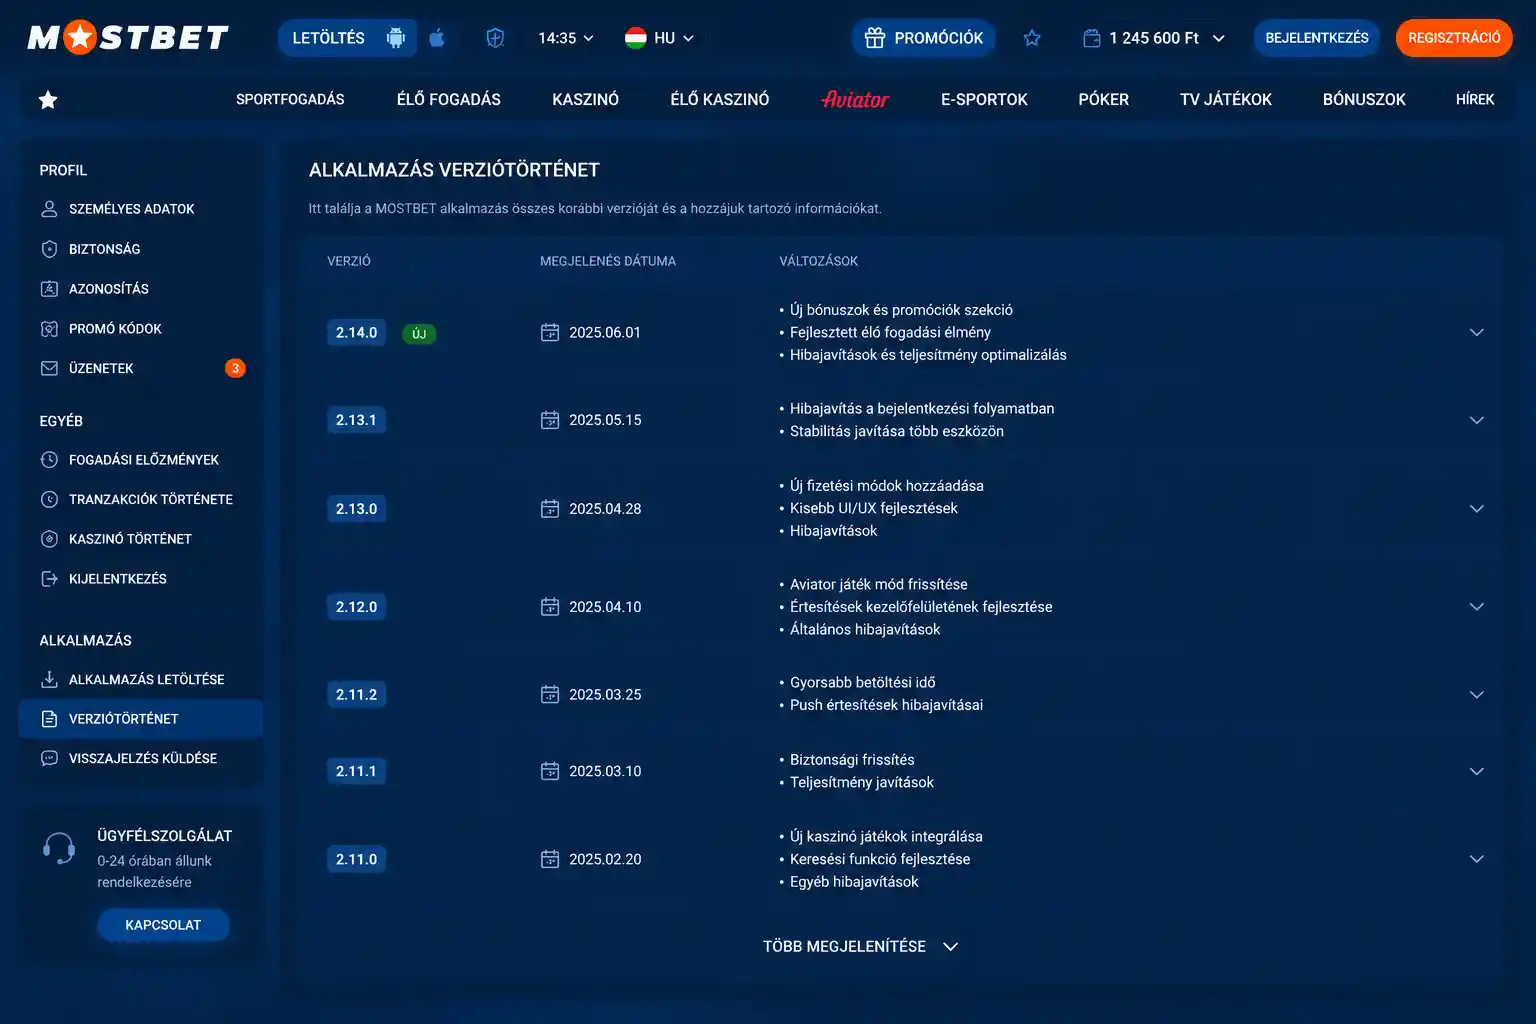
Task: Open the SPORTFOGADÁS menu
Action: point(290,99)
